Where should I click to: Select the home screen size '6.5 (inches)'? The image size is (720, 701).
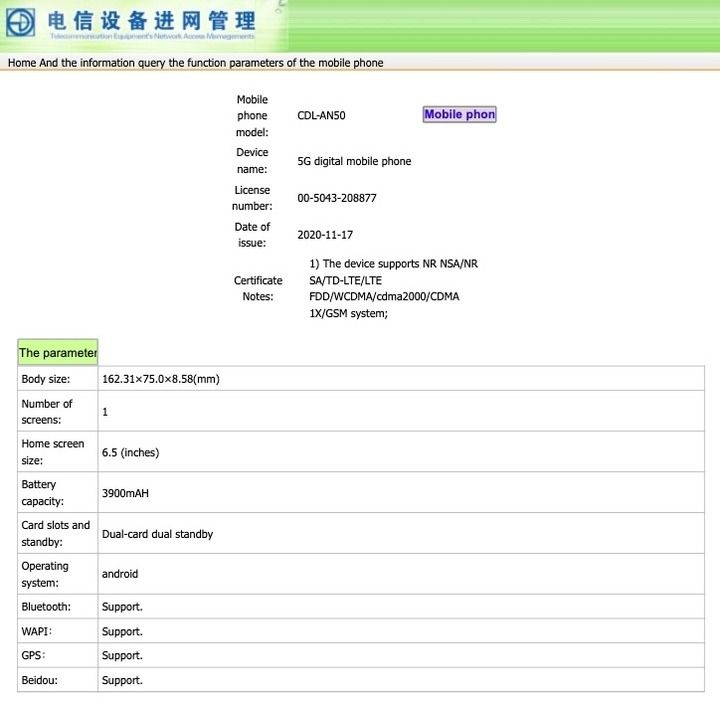(130, 452)
